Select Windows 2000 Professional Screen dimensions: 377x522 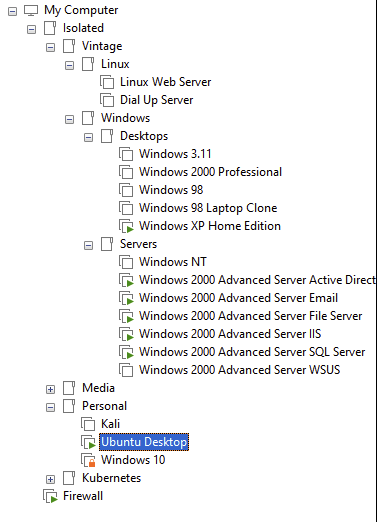coord(210,172)
